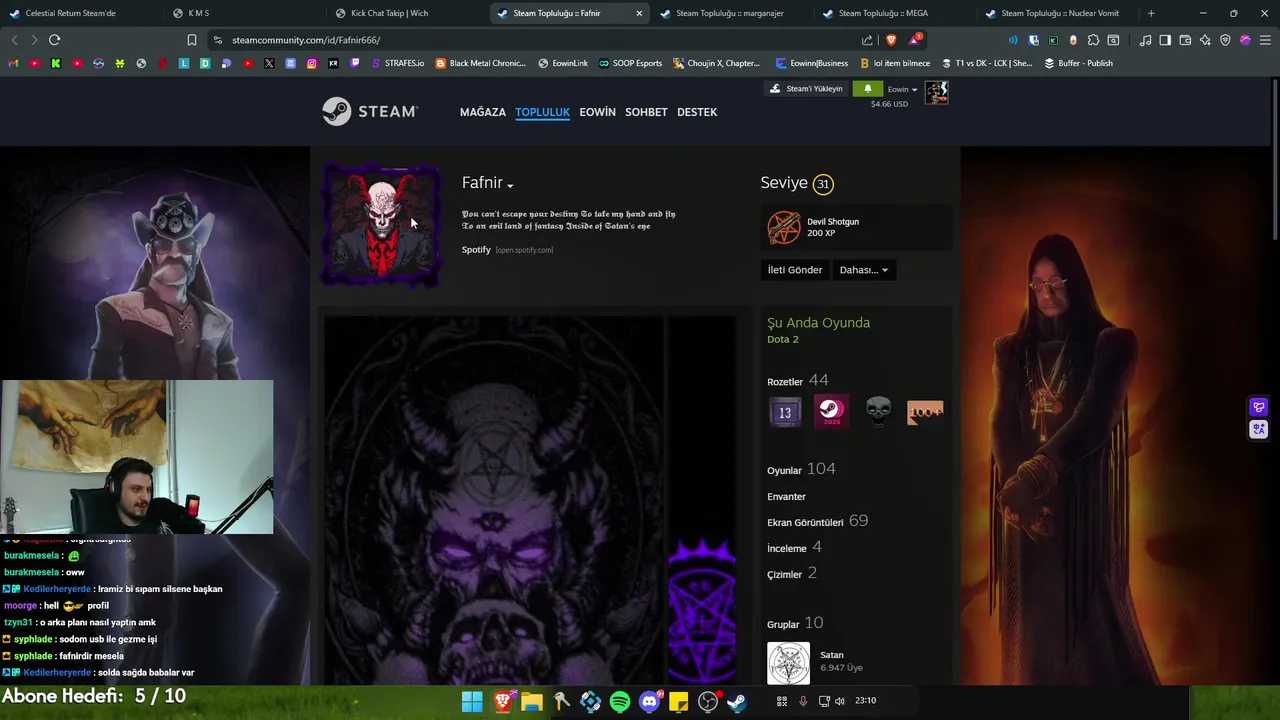Click the İleti Gönder button
1280x720 pixels.
point(795,270)
